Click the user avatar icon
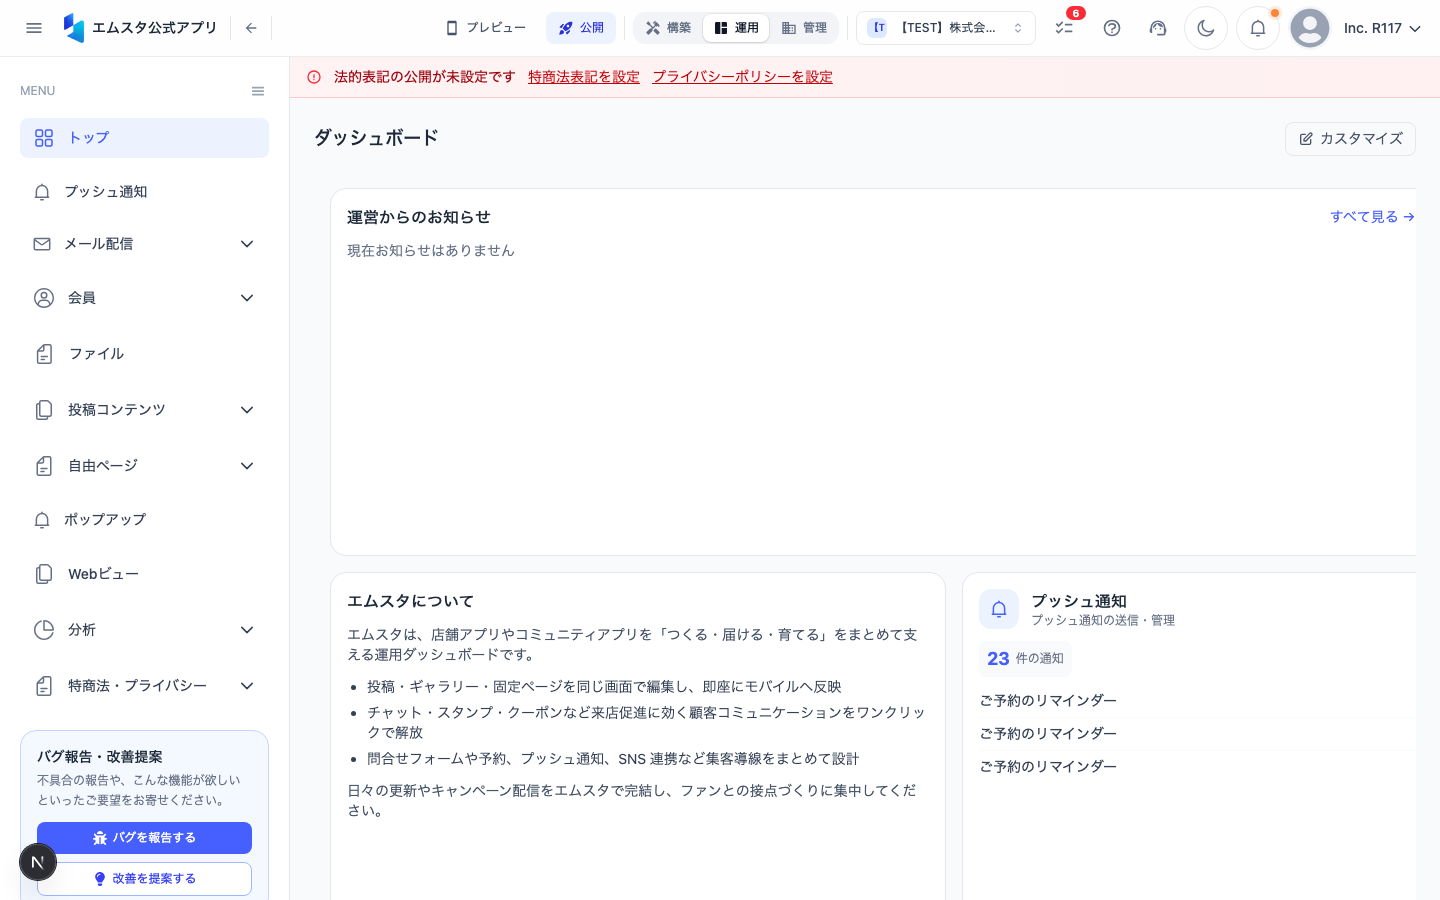This screenshot has width=1440, height=900. [1310, 28]
